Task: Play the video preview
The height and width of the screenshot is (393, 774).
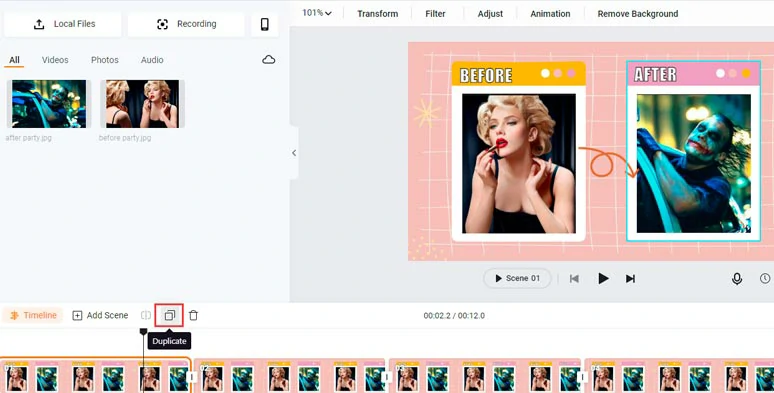Action: pos(603,278)
